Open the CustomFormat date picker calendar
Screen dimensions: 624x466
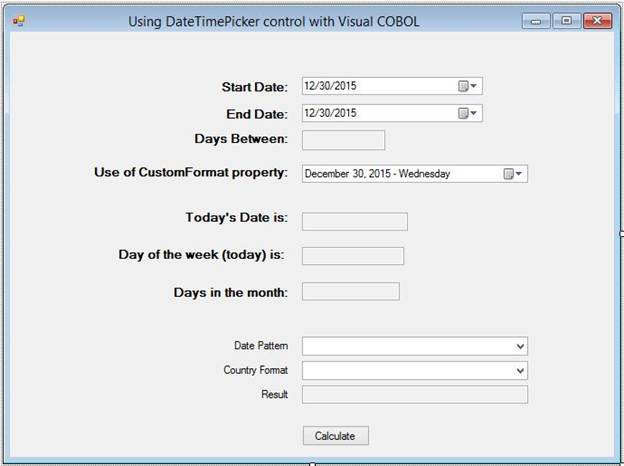pos(513,174)
